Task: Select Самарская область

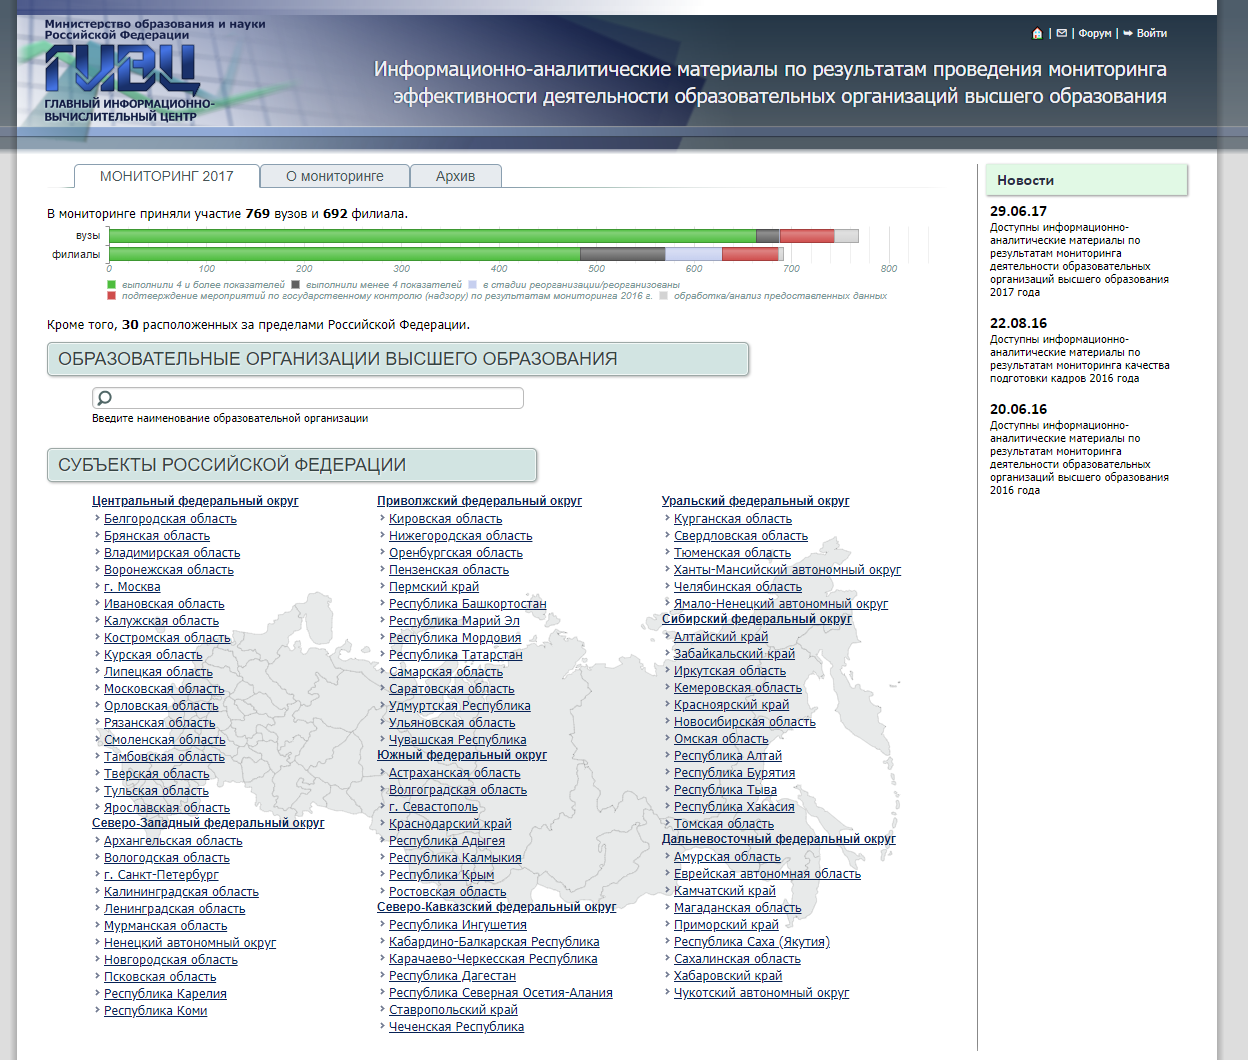Action: (446, 672)
